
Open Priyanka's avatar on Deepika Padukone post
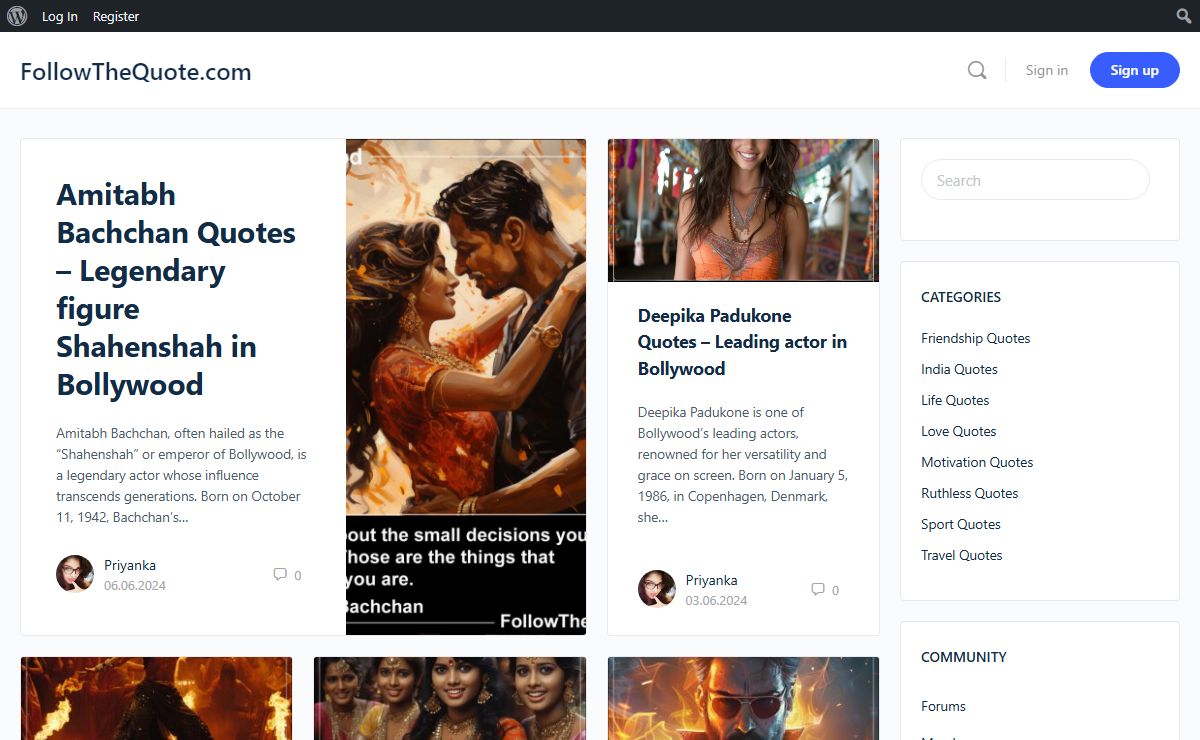(x=657, y=589)
